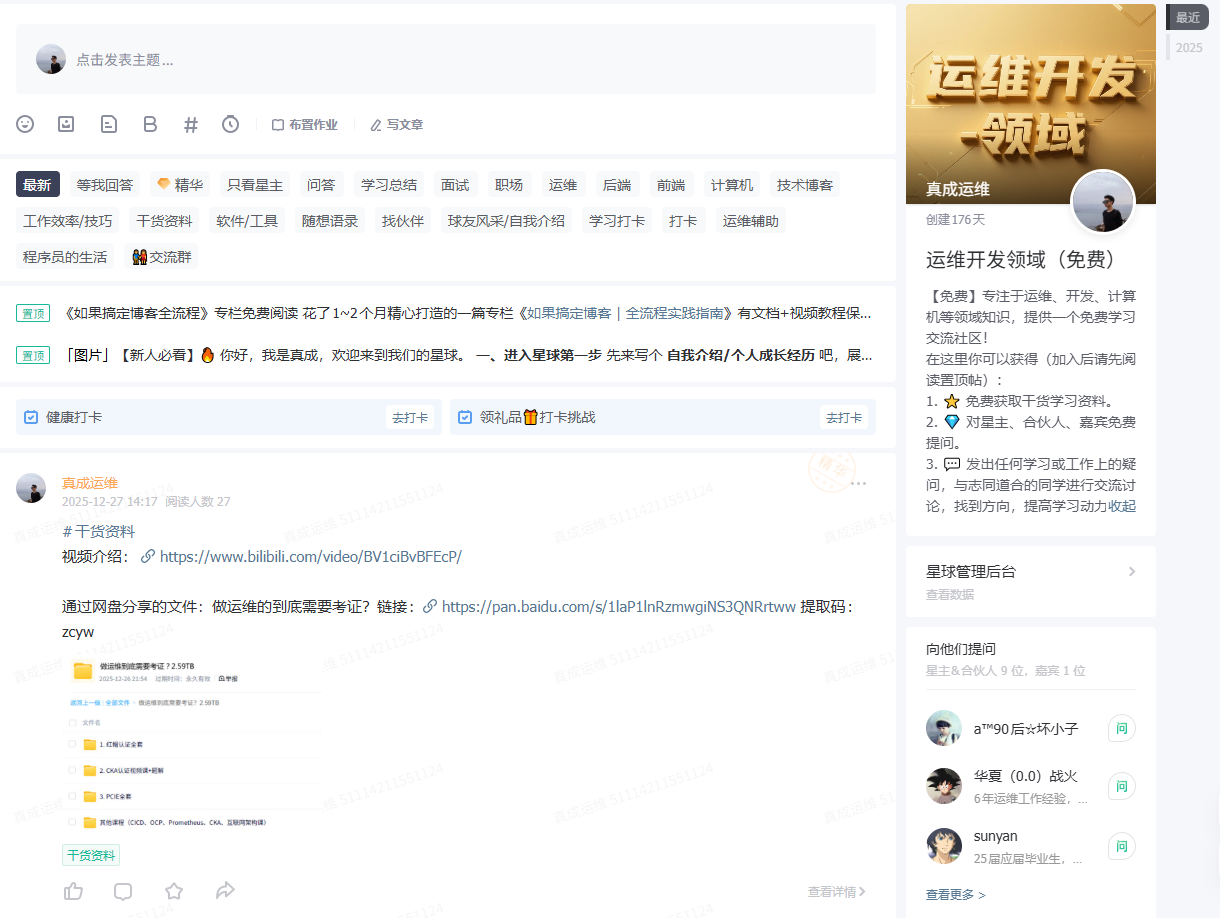Click the 领礼品打卡挑战 checkbox icon
The image size is (1220, 918).
tap(465, 417)
